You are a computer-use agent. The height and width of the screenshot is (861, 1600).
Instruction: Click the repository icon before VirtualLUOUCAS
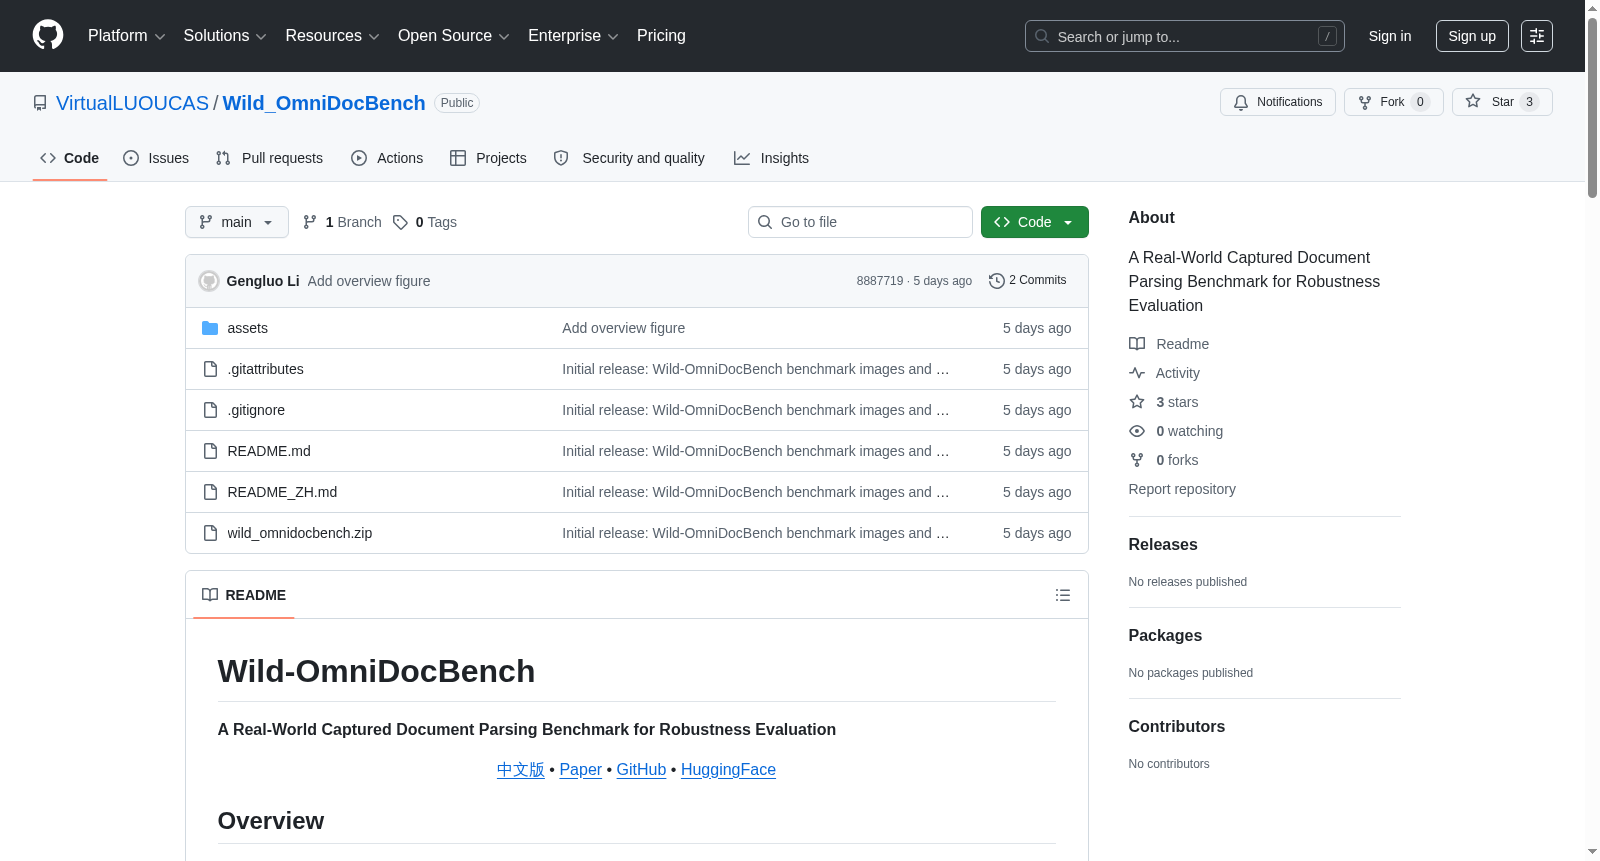coord(40,103)
